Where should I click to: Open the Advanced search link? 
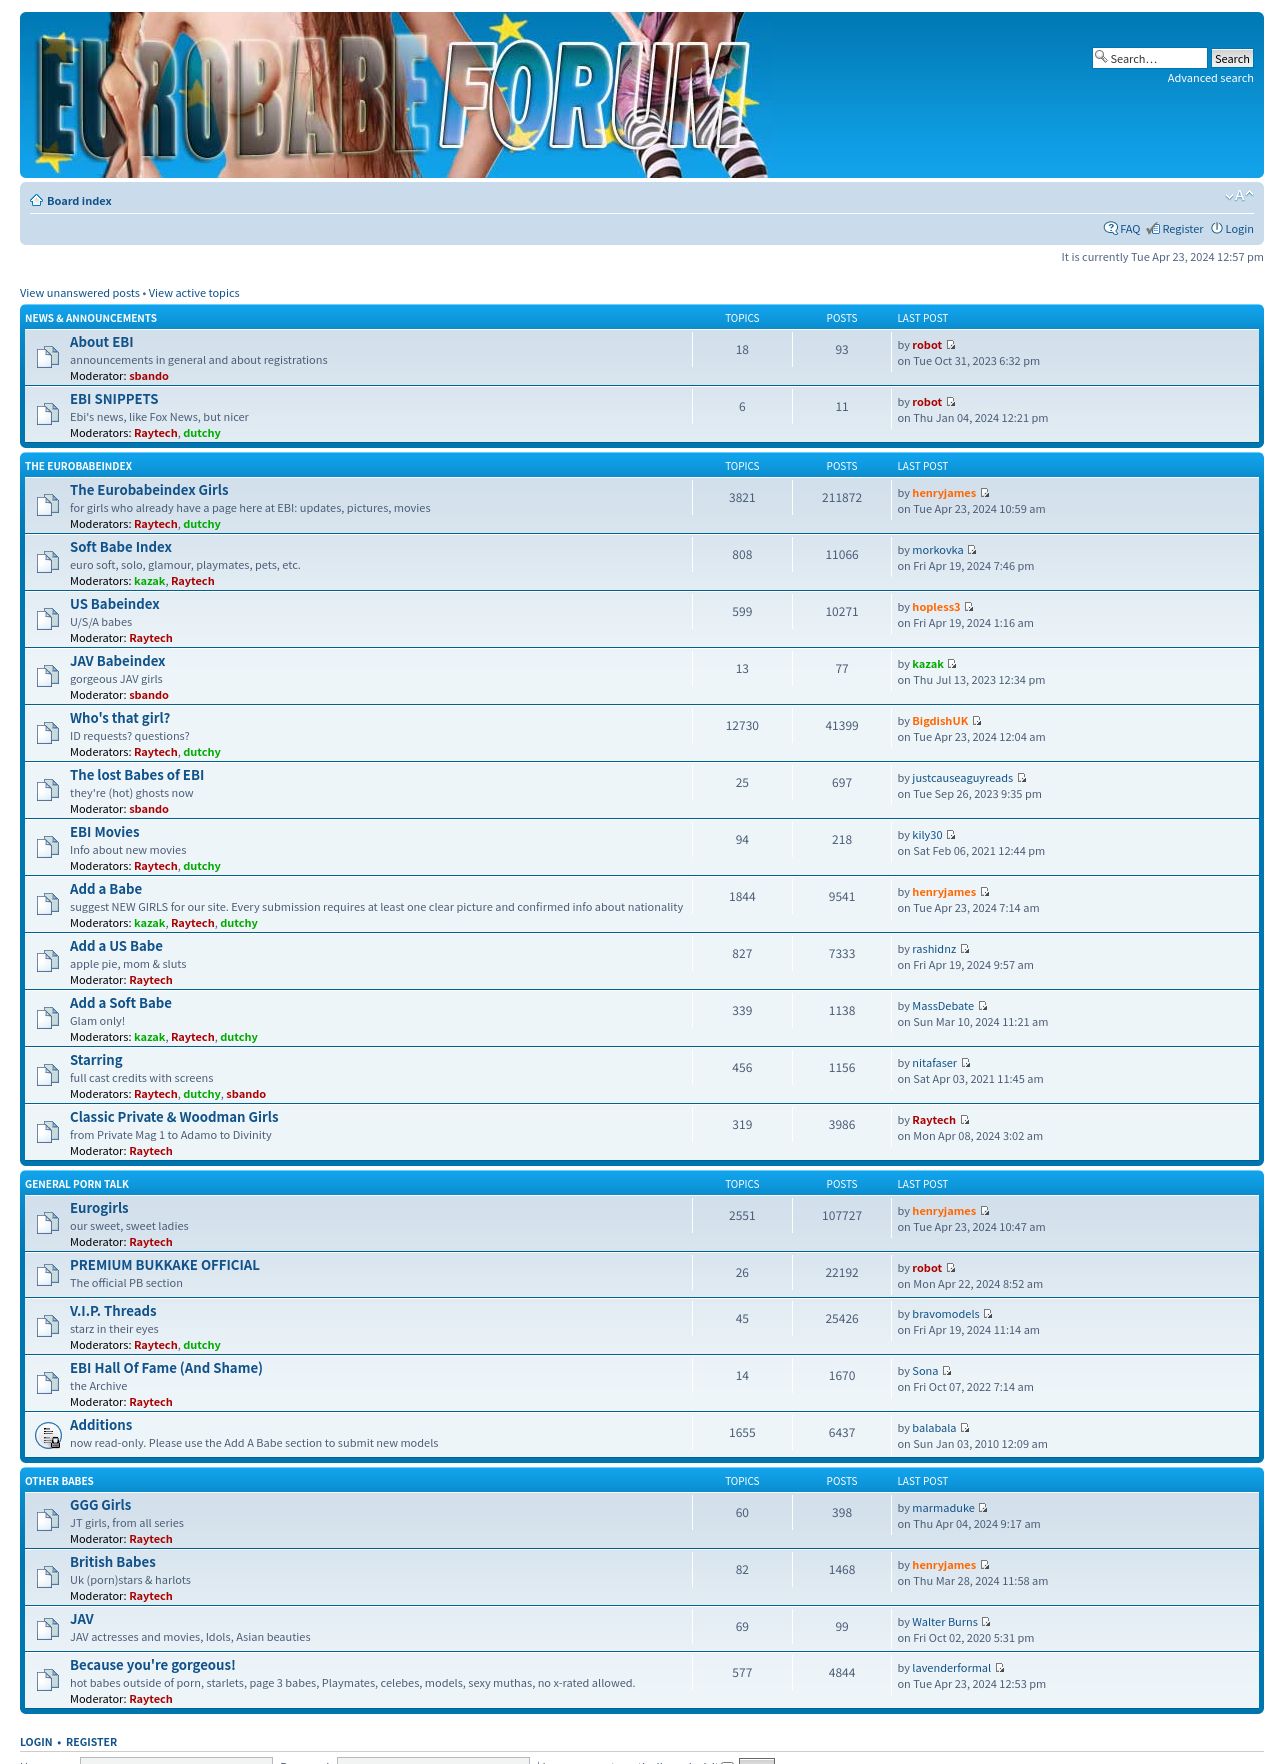coord(1210,78)
